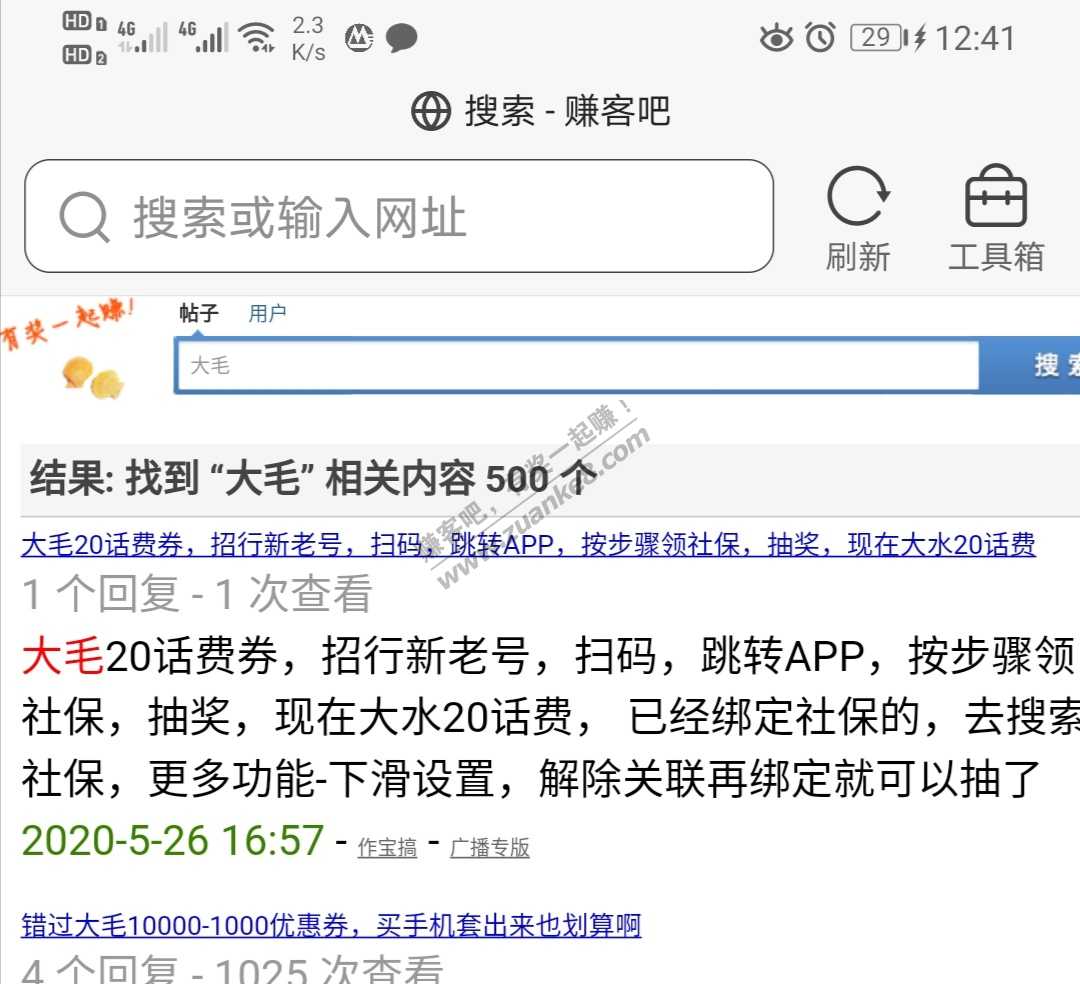Open the 错过大毛10000-1000优惠券 post link

pyautogui.click(x=331, y=925)
